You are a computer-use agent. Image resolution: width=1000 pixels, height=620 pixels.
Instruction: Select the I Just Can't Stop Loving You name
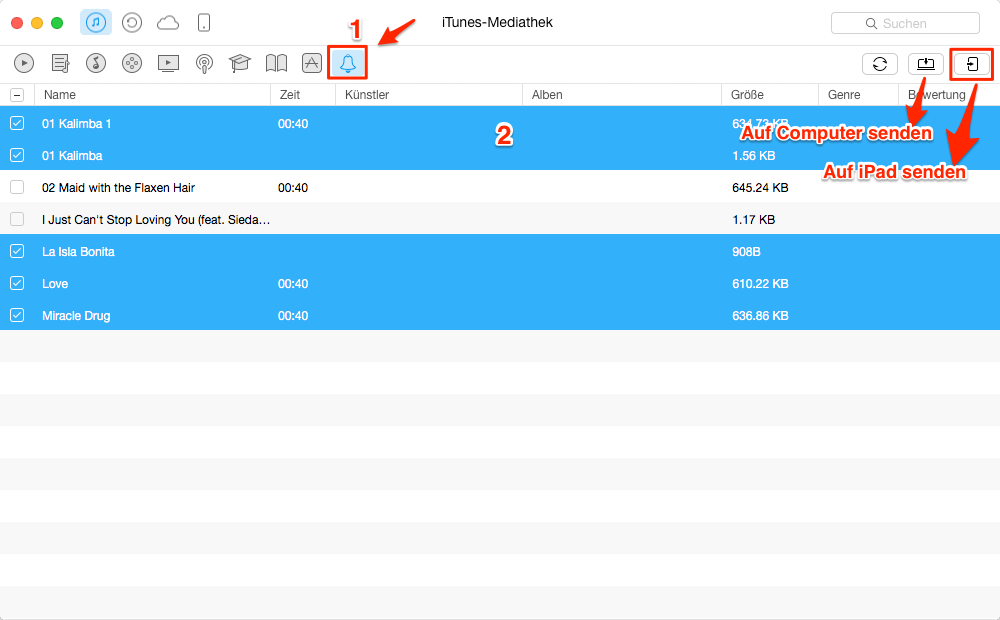(x=156, y=219)
